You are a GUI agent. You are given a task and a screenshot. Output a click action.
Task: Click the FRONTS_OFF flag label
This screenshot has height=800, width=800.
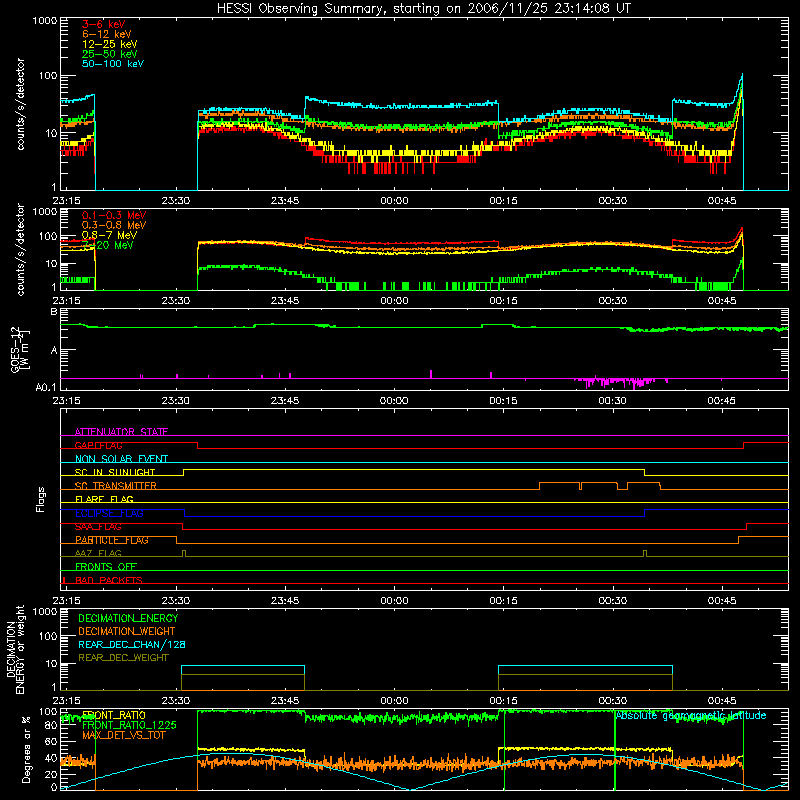click(x=106, y=567)
